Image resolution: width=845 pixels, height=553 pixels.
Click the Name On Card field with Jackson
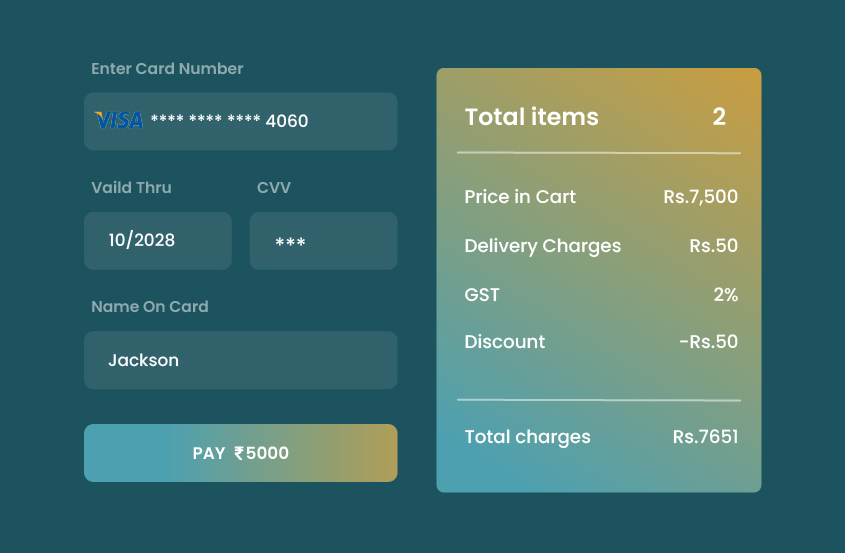[x=240, y=360]
